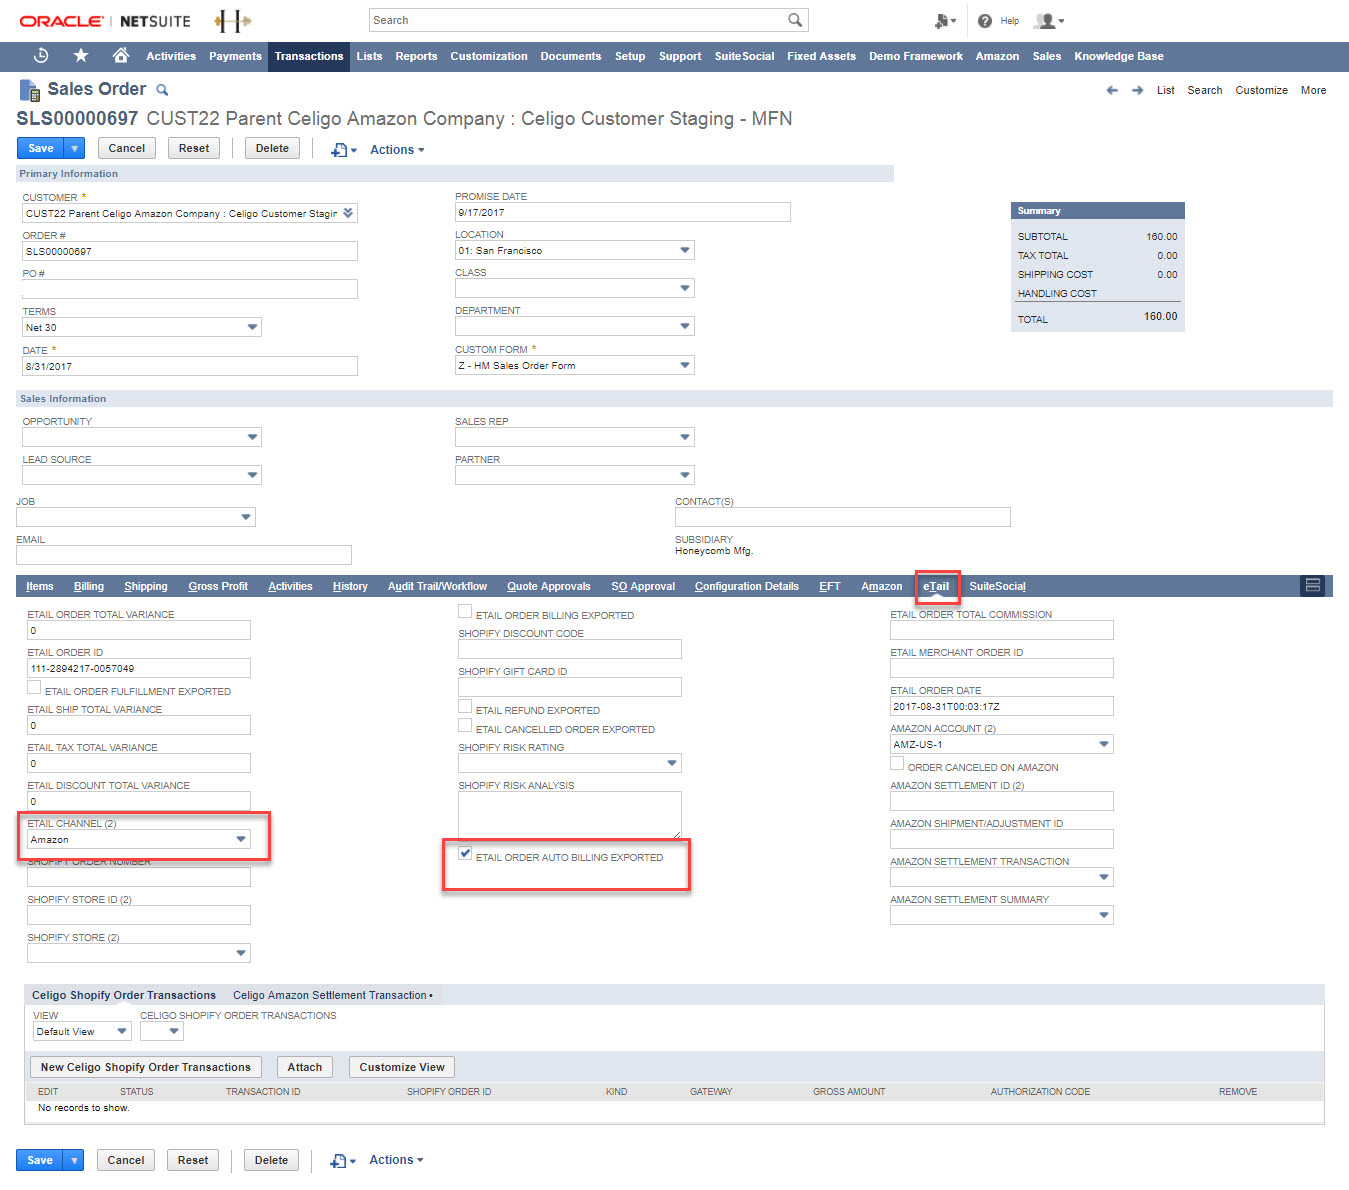Image resolution: width=1349 pixels, height=1190 pixels.
Task: Click the Promise Date field
Action: point(622,212)
